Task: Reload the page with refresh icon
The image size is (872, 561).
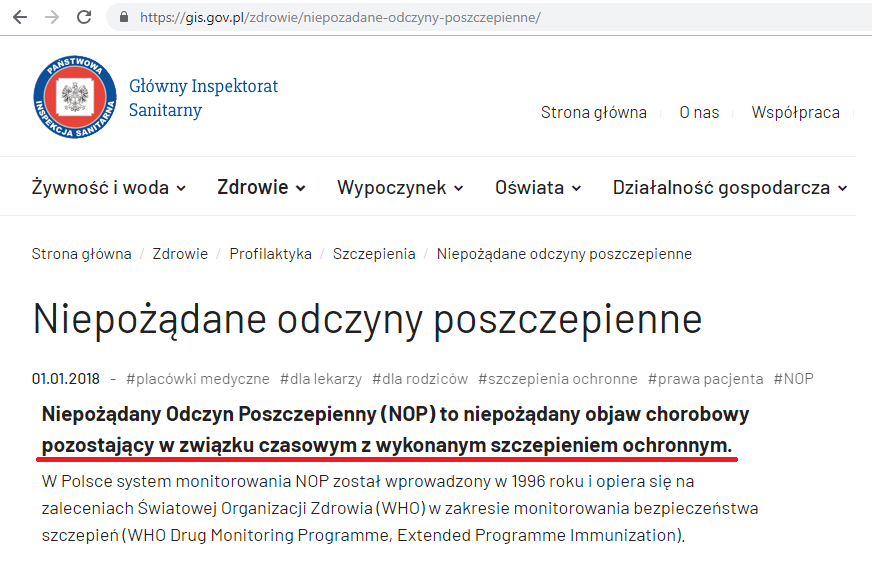Action: click(84, 17)
